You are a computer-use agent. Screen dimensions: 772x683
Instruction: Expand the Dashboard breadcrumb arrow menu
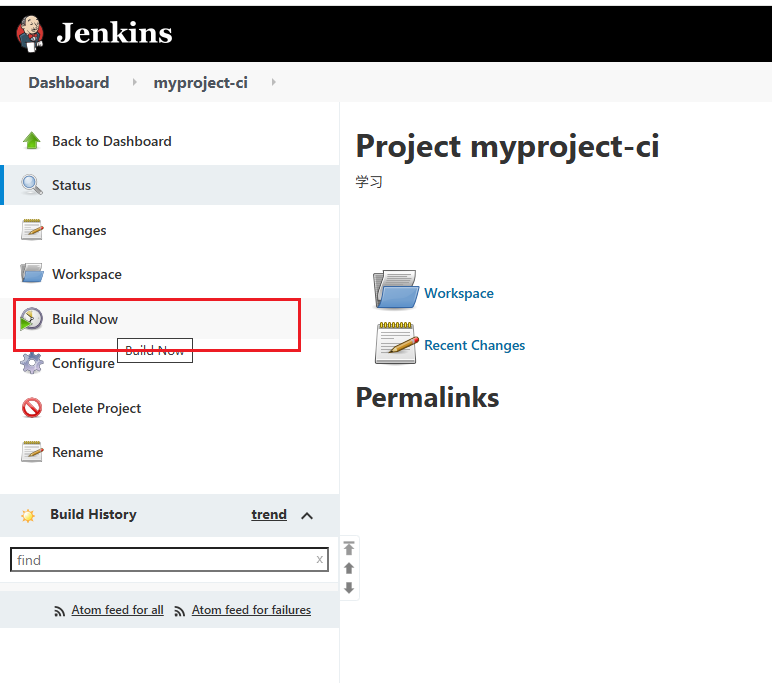134,82
